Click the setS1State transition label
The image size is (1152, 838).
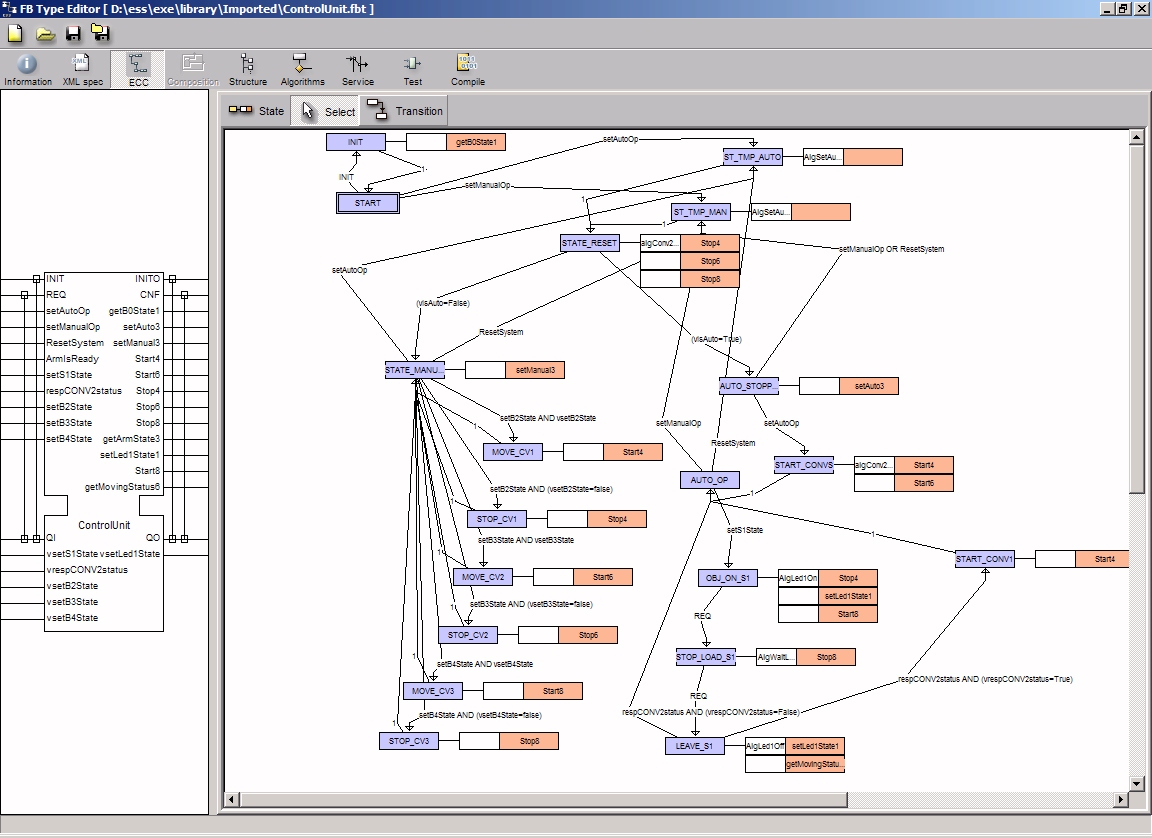tap(745, 530)
